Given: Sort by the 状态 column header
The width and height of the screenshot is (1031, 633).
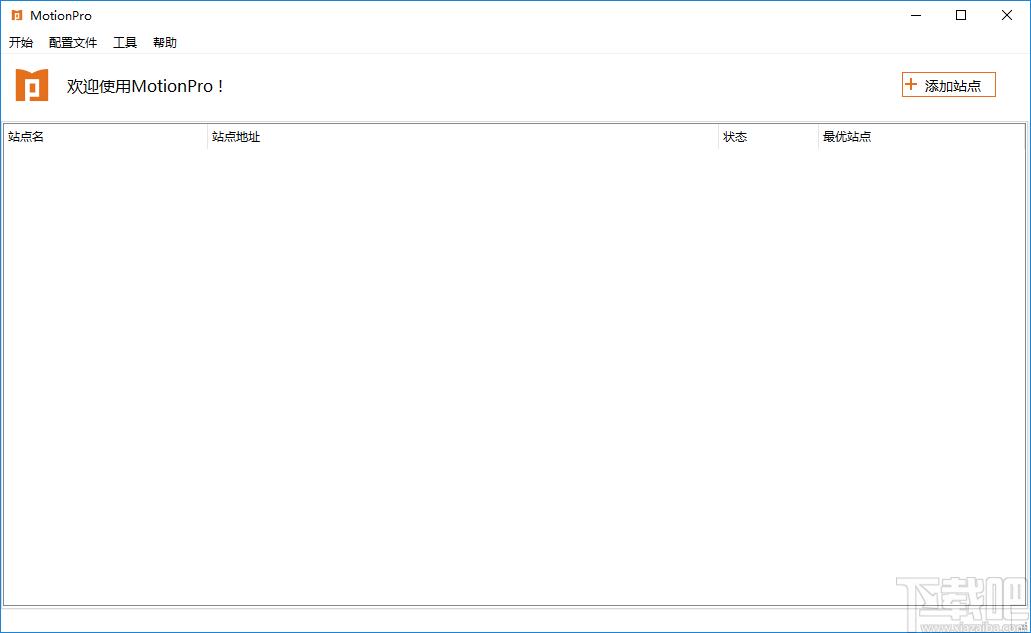Looking at the screenshot, I should click(768, 137).
